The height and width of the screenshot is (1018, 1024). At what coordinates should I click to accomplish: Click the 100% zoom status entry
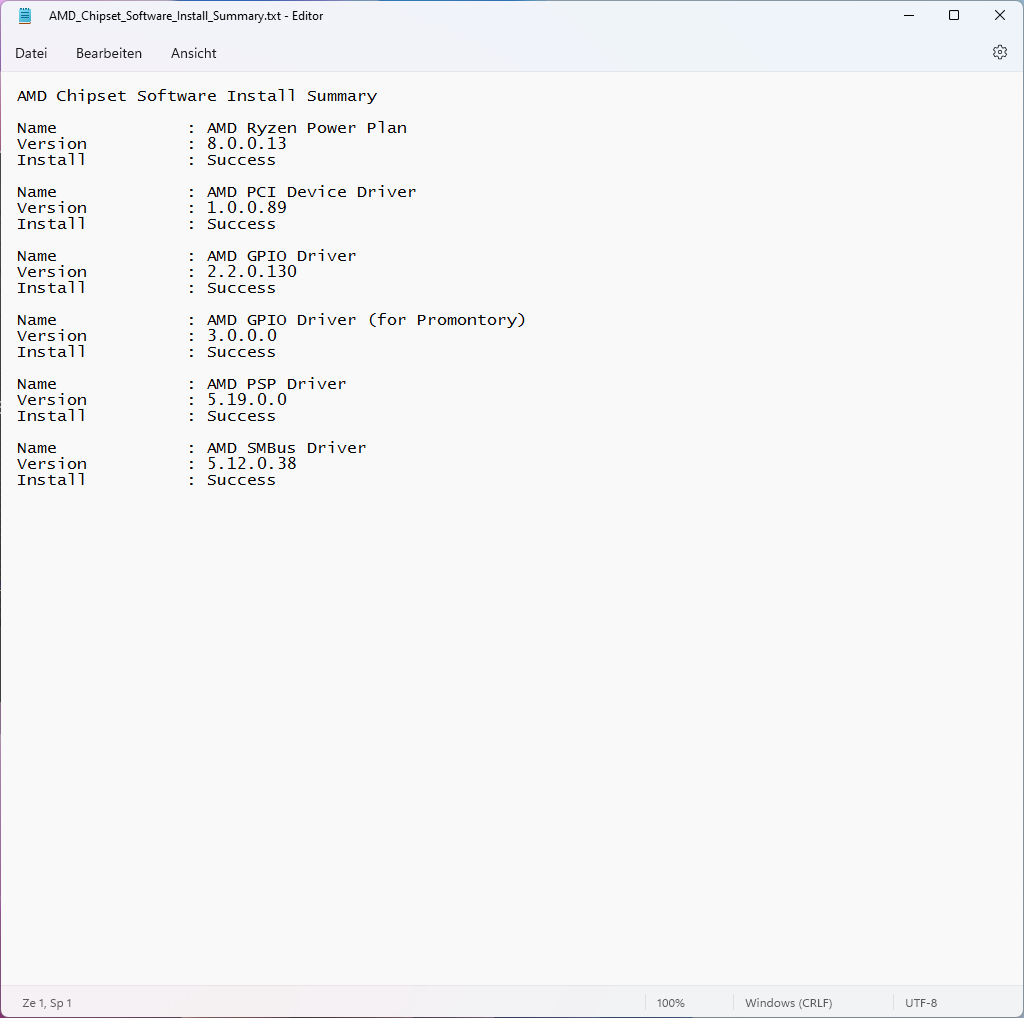[670, 1003]
